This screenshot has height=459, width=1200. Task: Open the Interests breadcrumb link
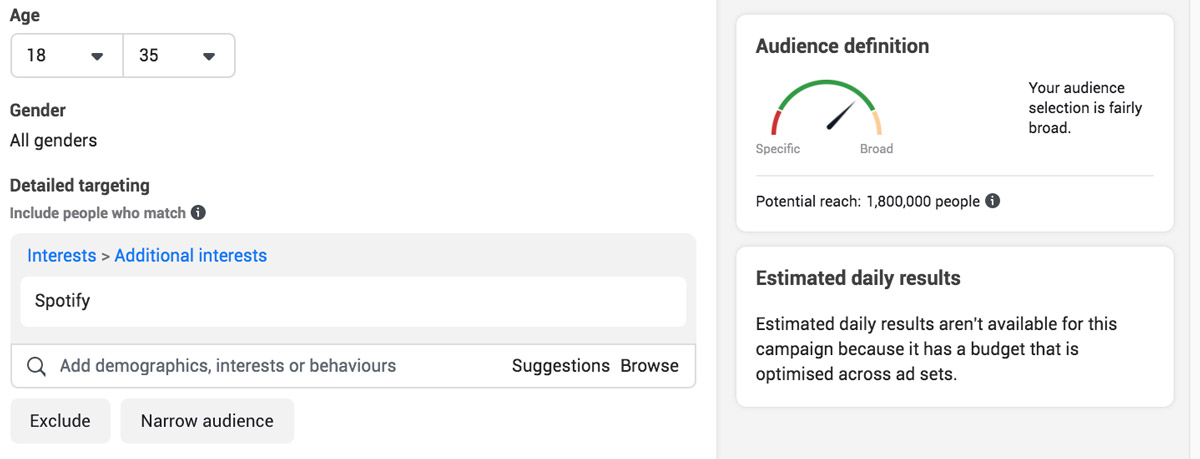point(62,255)
